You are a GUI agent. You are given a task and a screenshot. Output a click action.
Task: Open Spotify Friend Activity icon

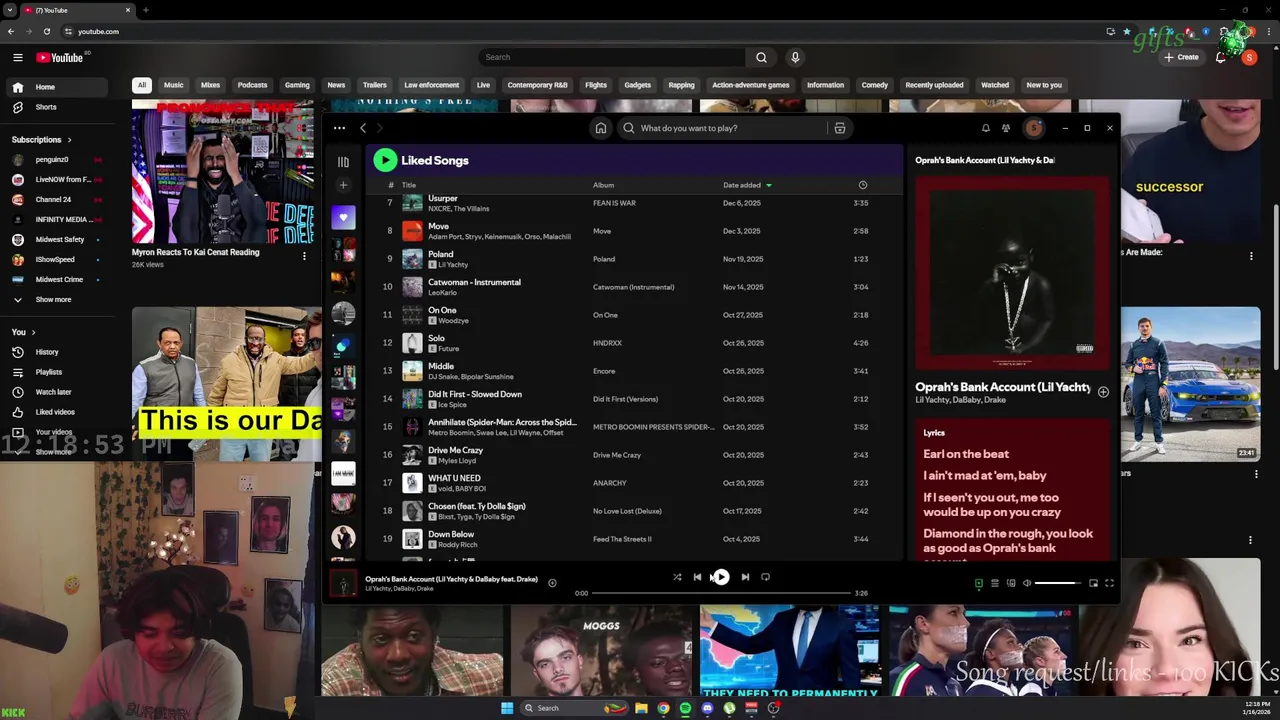click(x=1006, y=128)
